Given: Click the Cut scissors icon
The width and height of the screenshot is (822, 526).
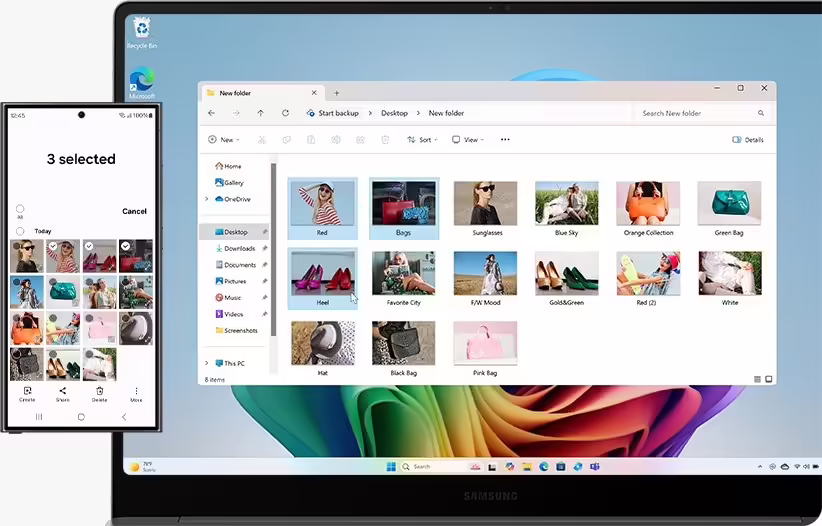Looking at the screenshot, I should tap(262, 139).
